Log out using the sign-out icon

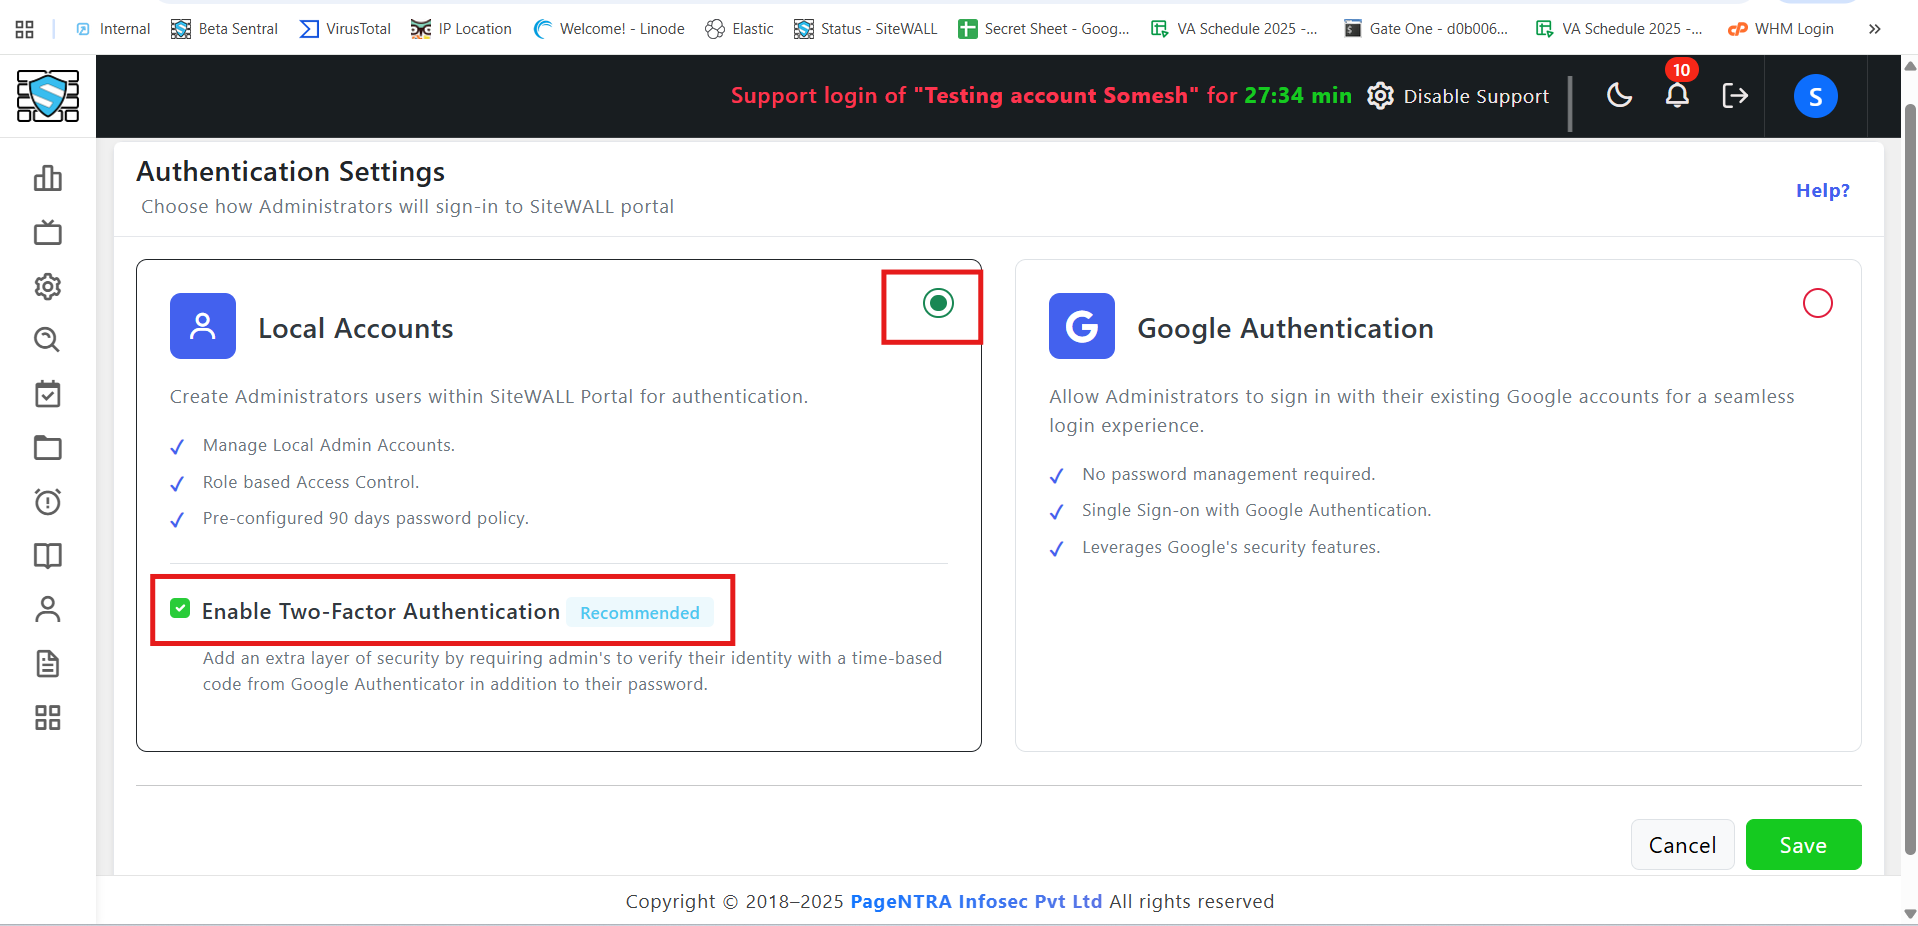tap(1736, 96)
